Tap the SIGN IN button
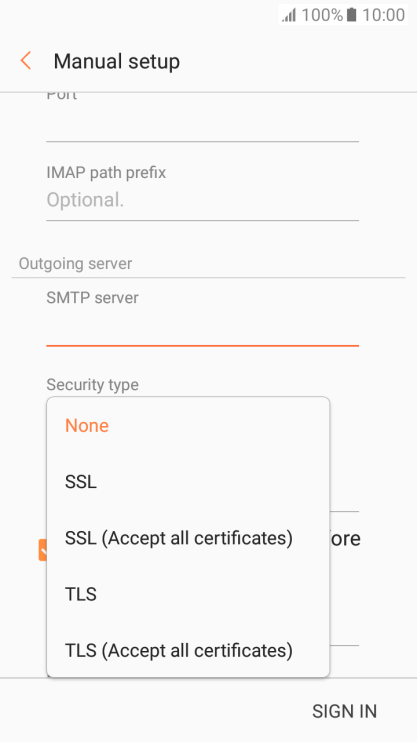 (x=344, y=711)
